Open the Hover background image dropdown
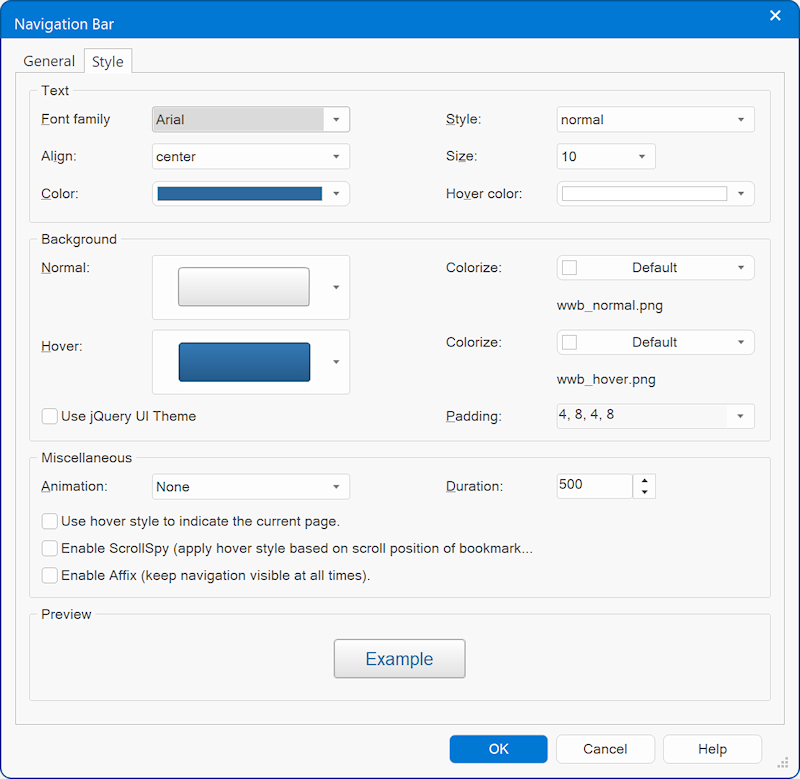The width and height of the screenshot is (800, 779). [x=336, y=362]
